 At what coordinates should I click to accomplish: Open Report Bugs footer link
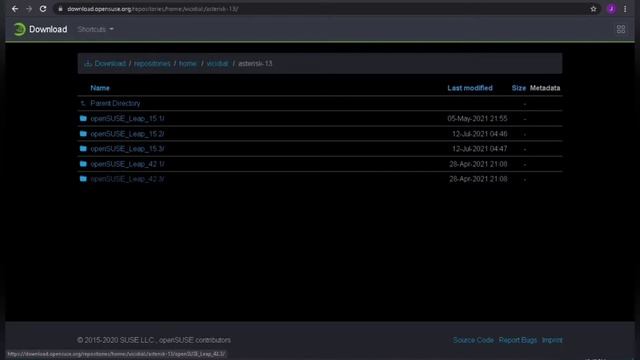point(518,340)
